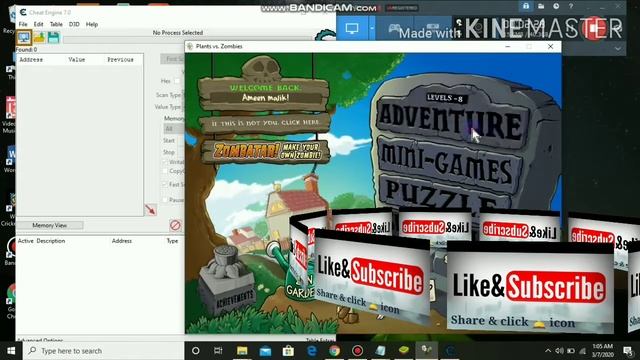Start Adventure mode on the tombstone
Screen dimensions: 640x360
(451, 121)
